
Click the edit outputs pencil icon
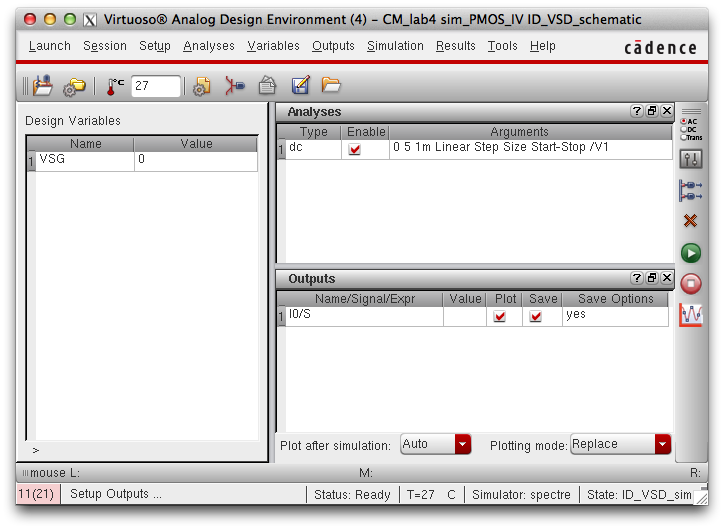(301, 85)
